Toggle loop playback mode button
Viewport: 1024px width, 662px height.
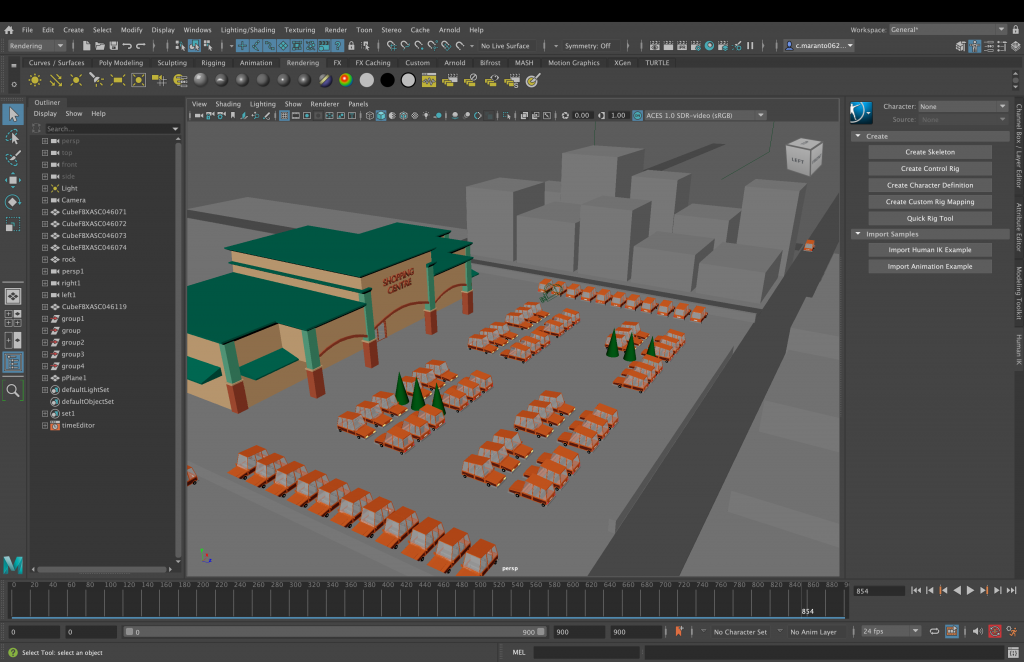(x=934, y=632)
